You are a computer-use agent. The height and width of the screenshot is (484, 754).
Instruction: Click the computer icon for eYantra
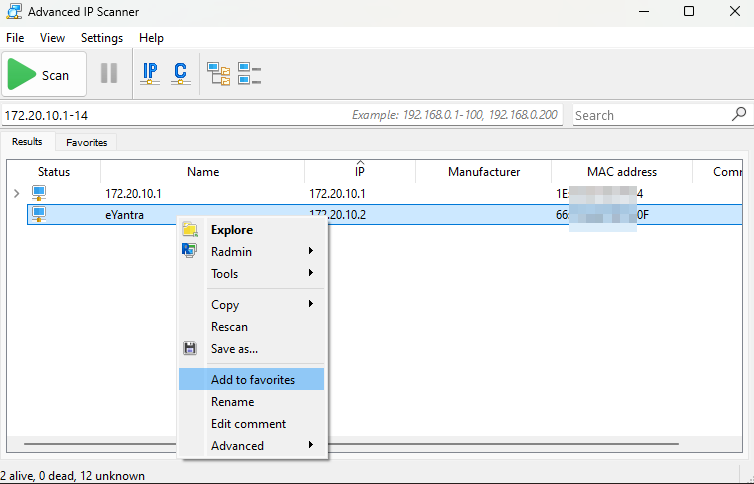coord(39,214)
